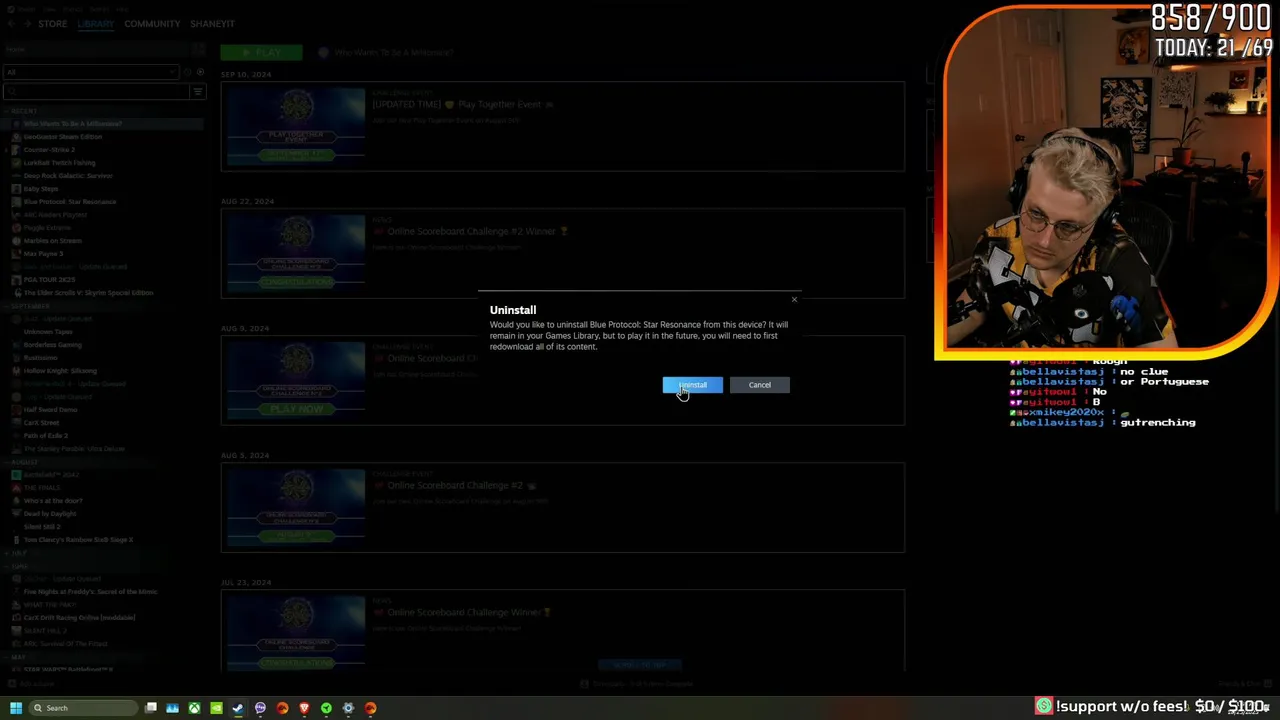Open the View menu in Steam
Screen dimensions: 1280x720
pos(50,8)
